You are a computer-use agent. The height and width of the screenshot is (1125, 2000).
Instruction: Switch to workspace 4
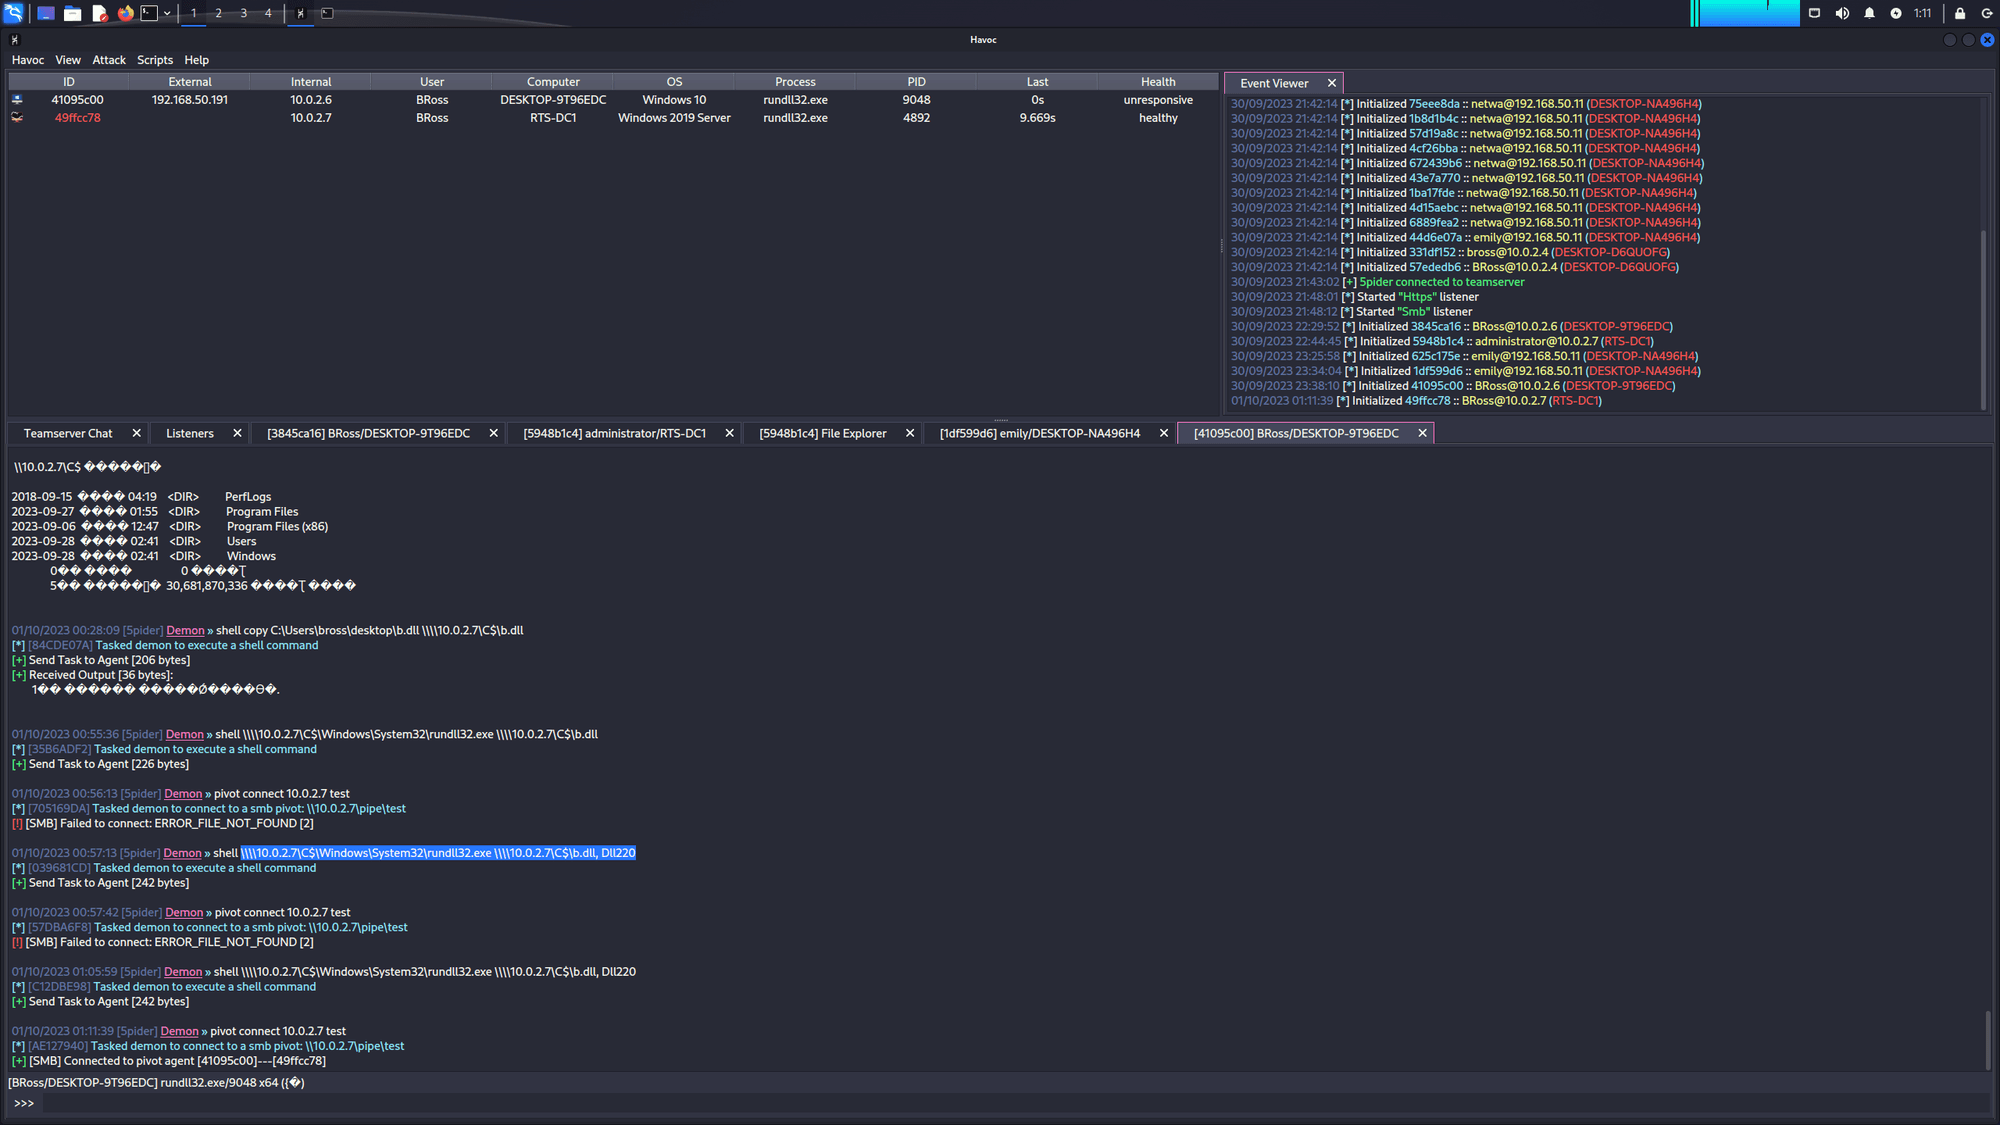point(268,13)
